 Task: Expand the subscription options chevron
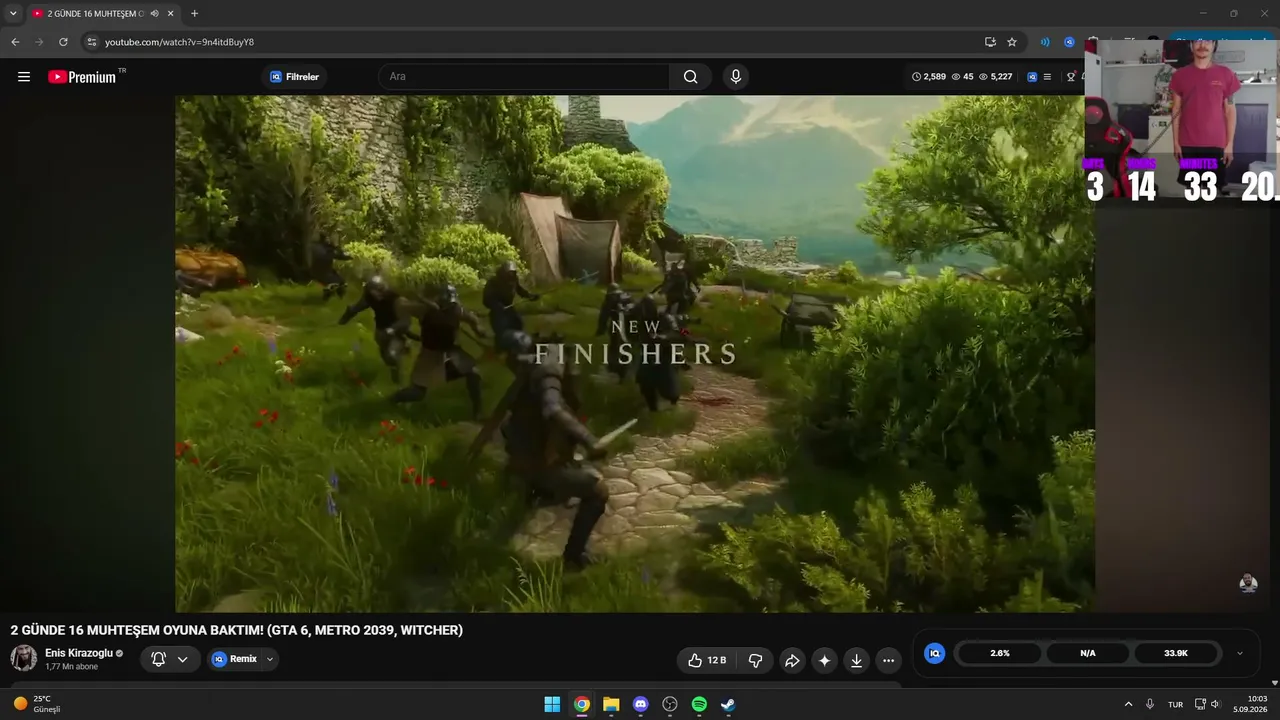[182, 659]
